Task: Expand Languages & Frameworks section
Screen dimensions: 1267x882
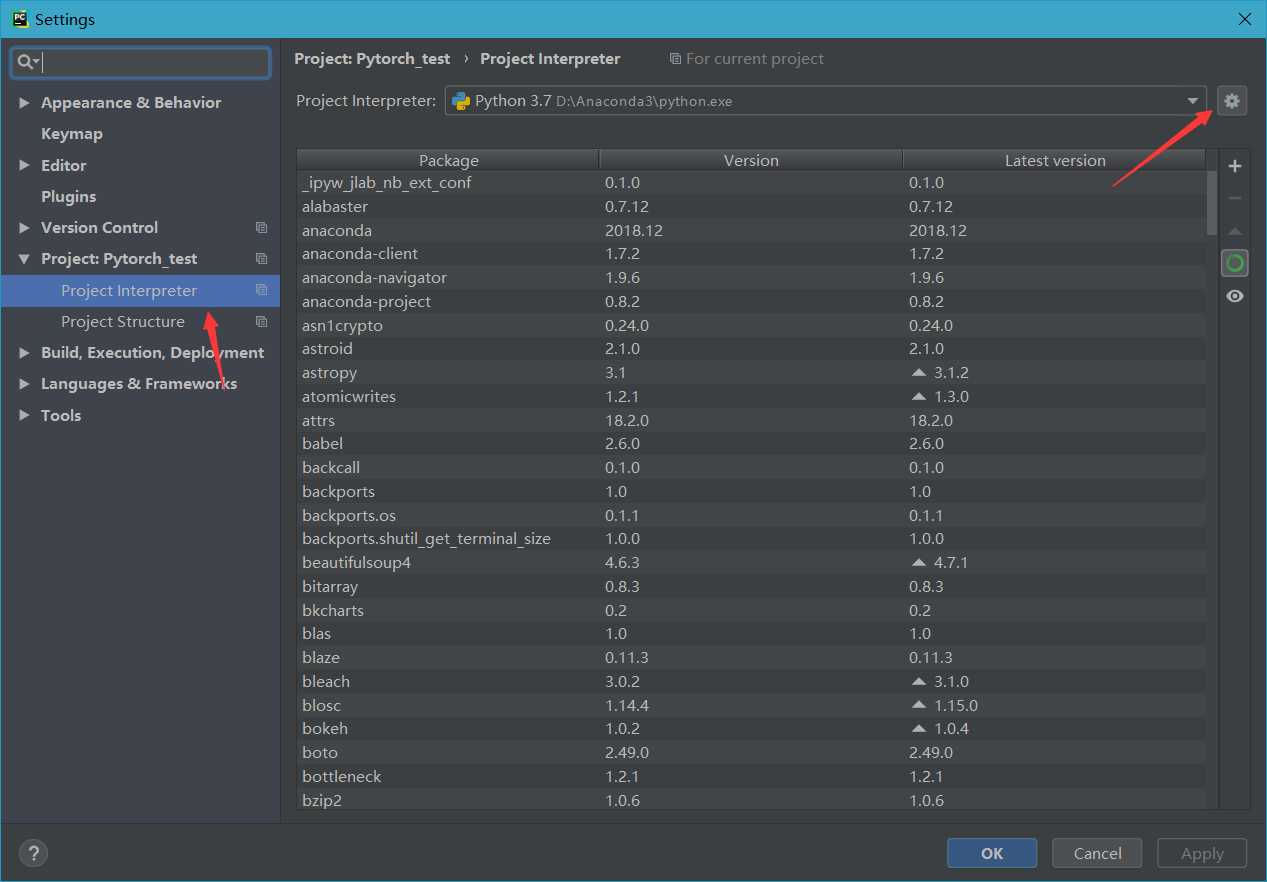Action: (x=24, y=384)
